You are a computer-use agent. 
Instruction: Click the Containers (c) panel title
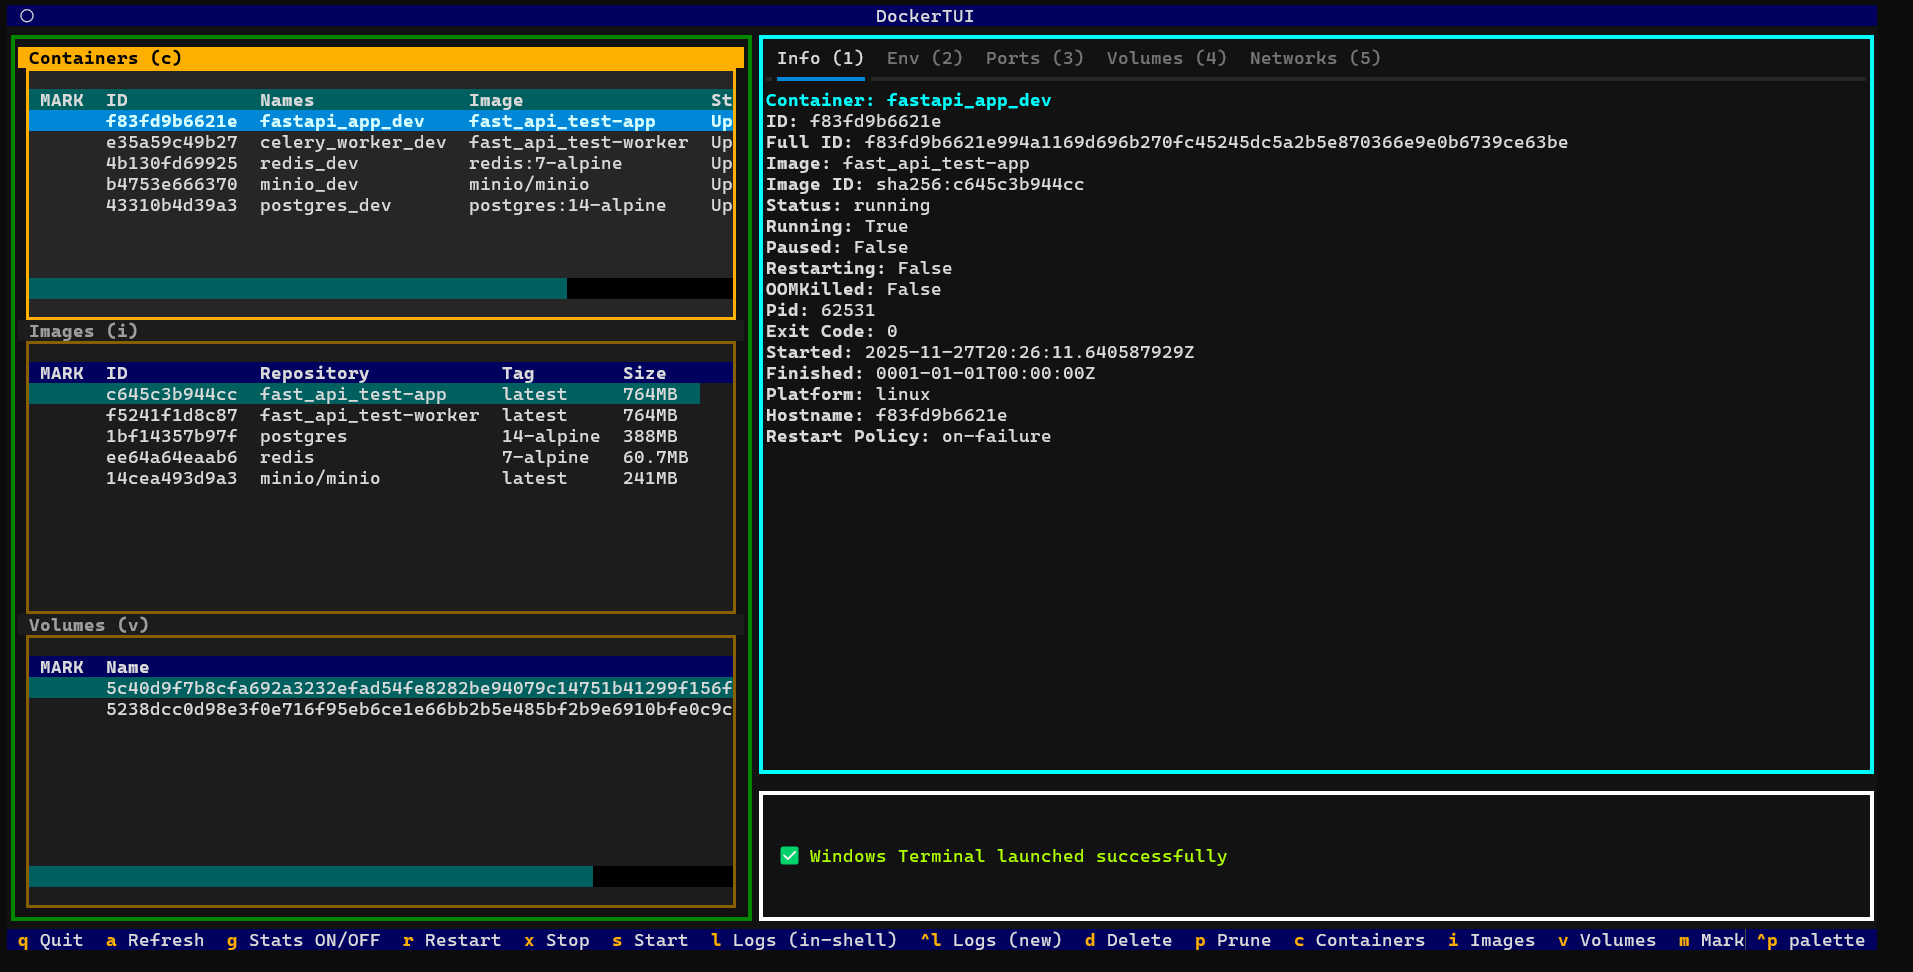[x=105, y=58]
